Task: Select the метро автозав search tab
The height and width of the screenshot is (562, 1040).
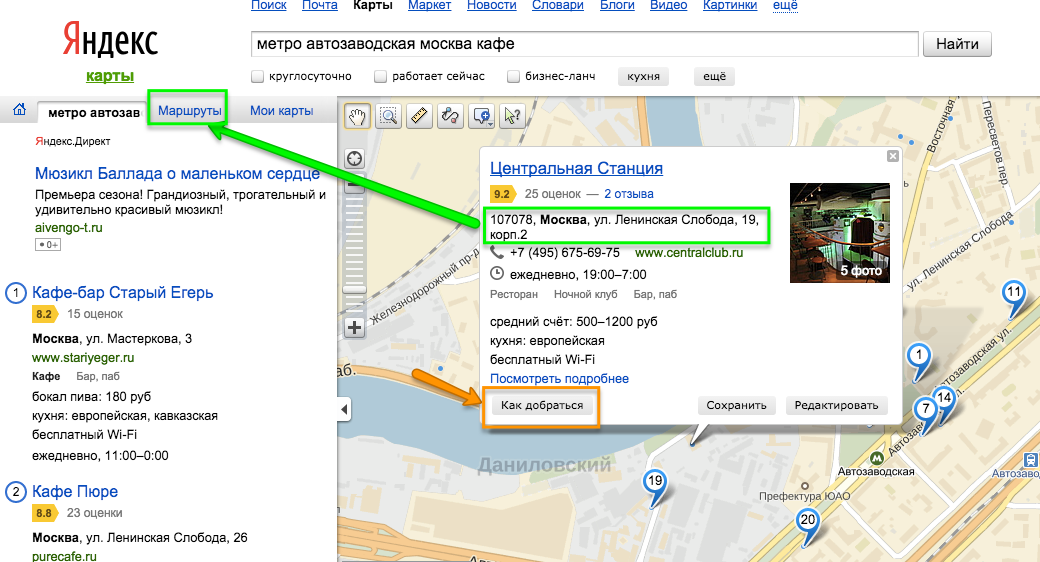Action: pyautogui.click(x=94, y=113)
